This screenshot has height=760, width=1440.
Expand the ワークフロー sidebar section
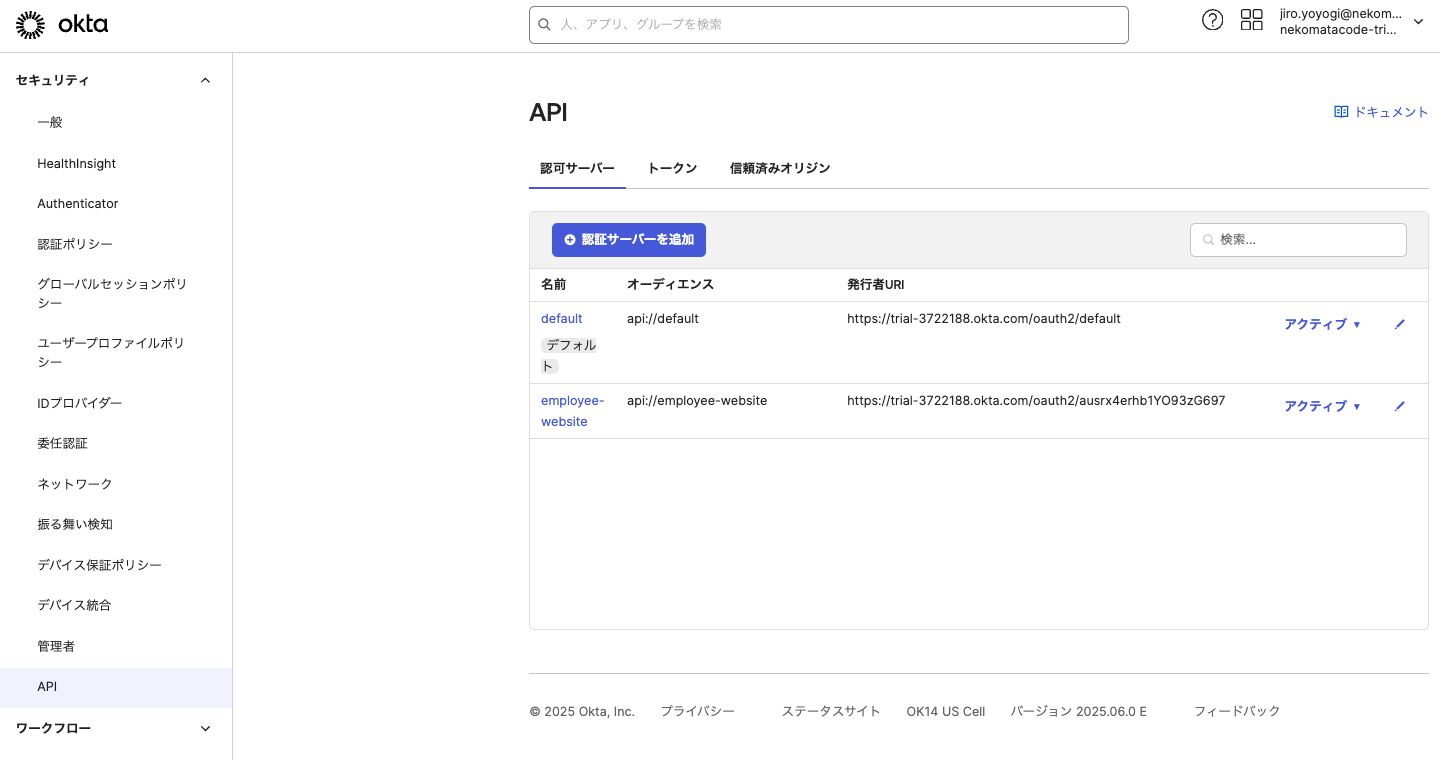pos(205,728)
